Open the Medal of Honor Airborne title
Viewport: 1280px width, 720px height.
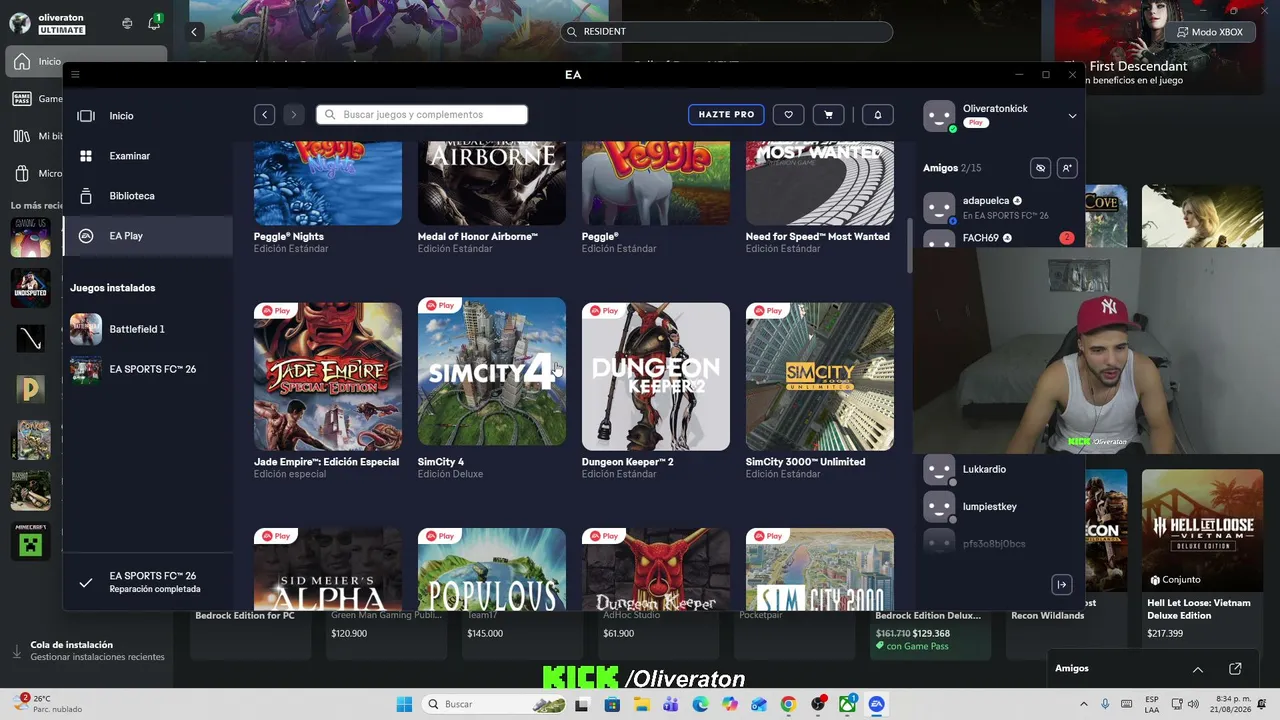(x=478, y=237)
